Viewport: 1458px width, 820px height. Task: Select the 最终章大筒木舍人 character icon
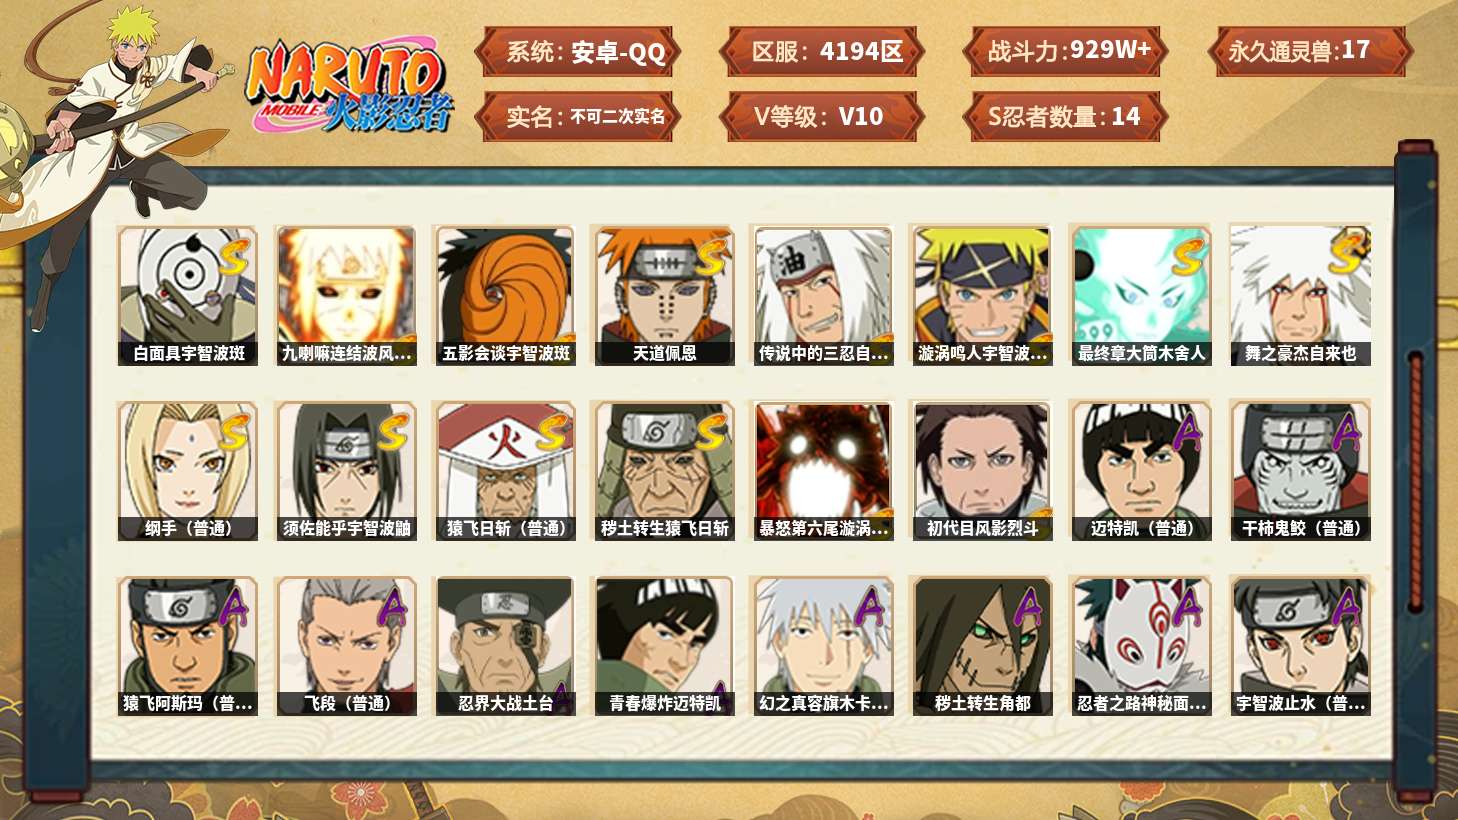[1141, 295]
